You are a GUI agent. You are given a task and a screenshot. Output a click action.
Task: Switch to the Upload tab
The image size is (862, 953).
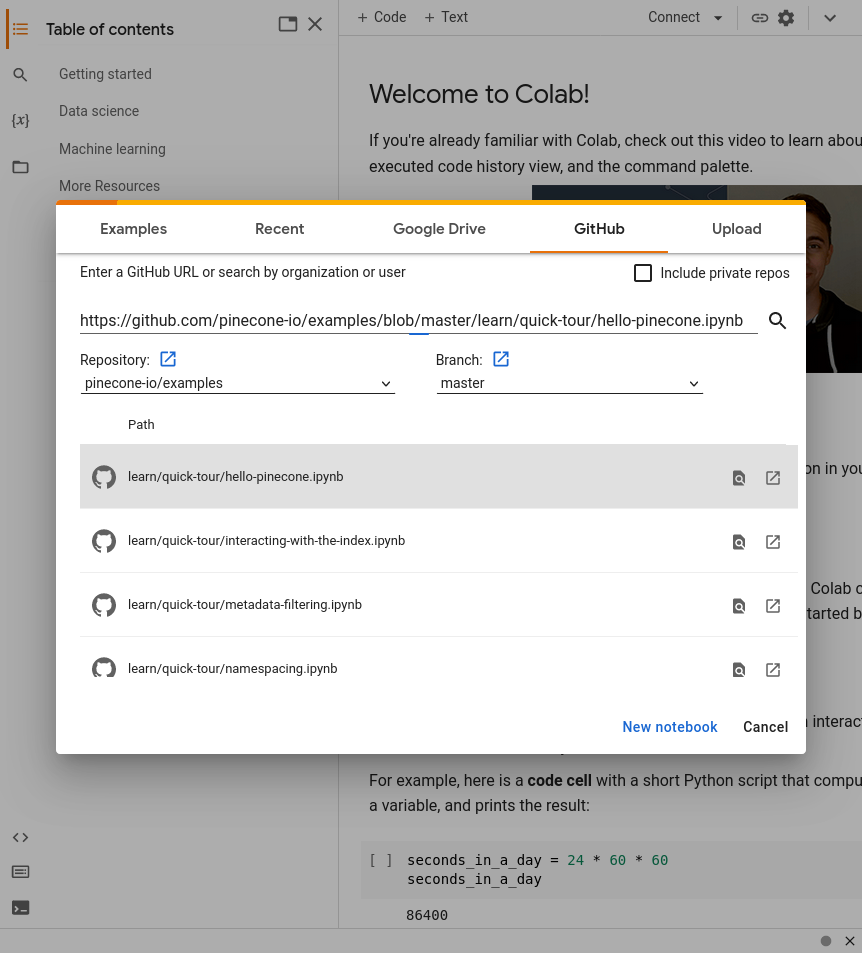[x=736, y=229]
